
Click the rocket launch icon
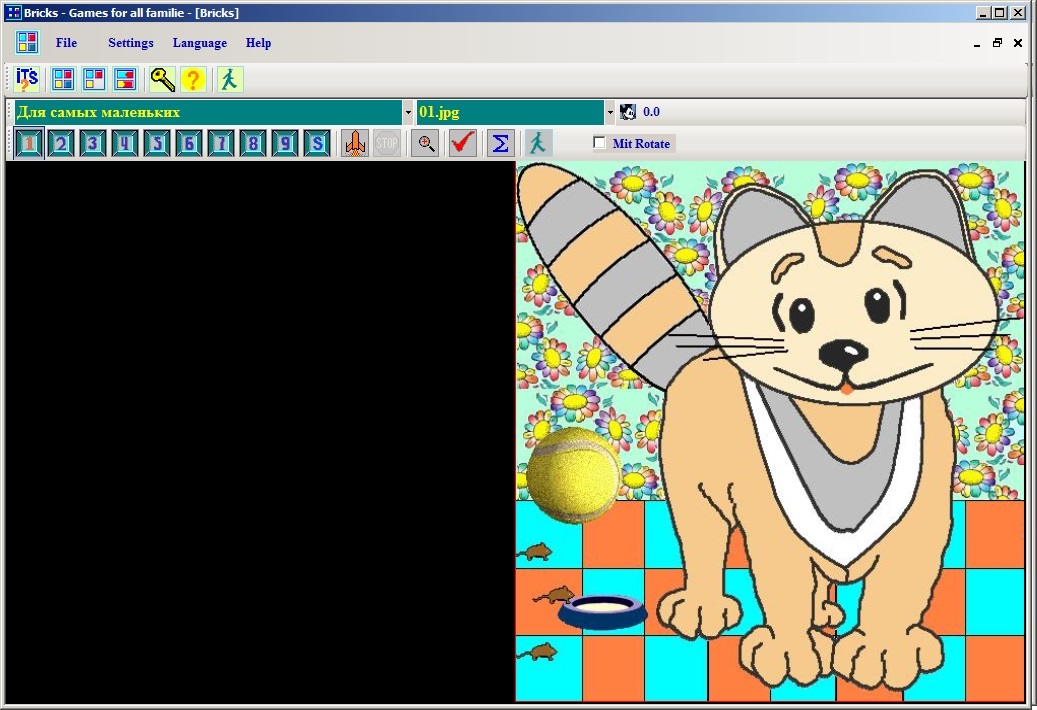(355, 143)
